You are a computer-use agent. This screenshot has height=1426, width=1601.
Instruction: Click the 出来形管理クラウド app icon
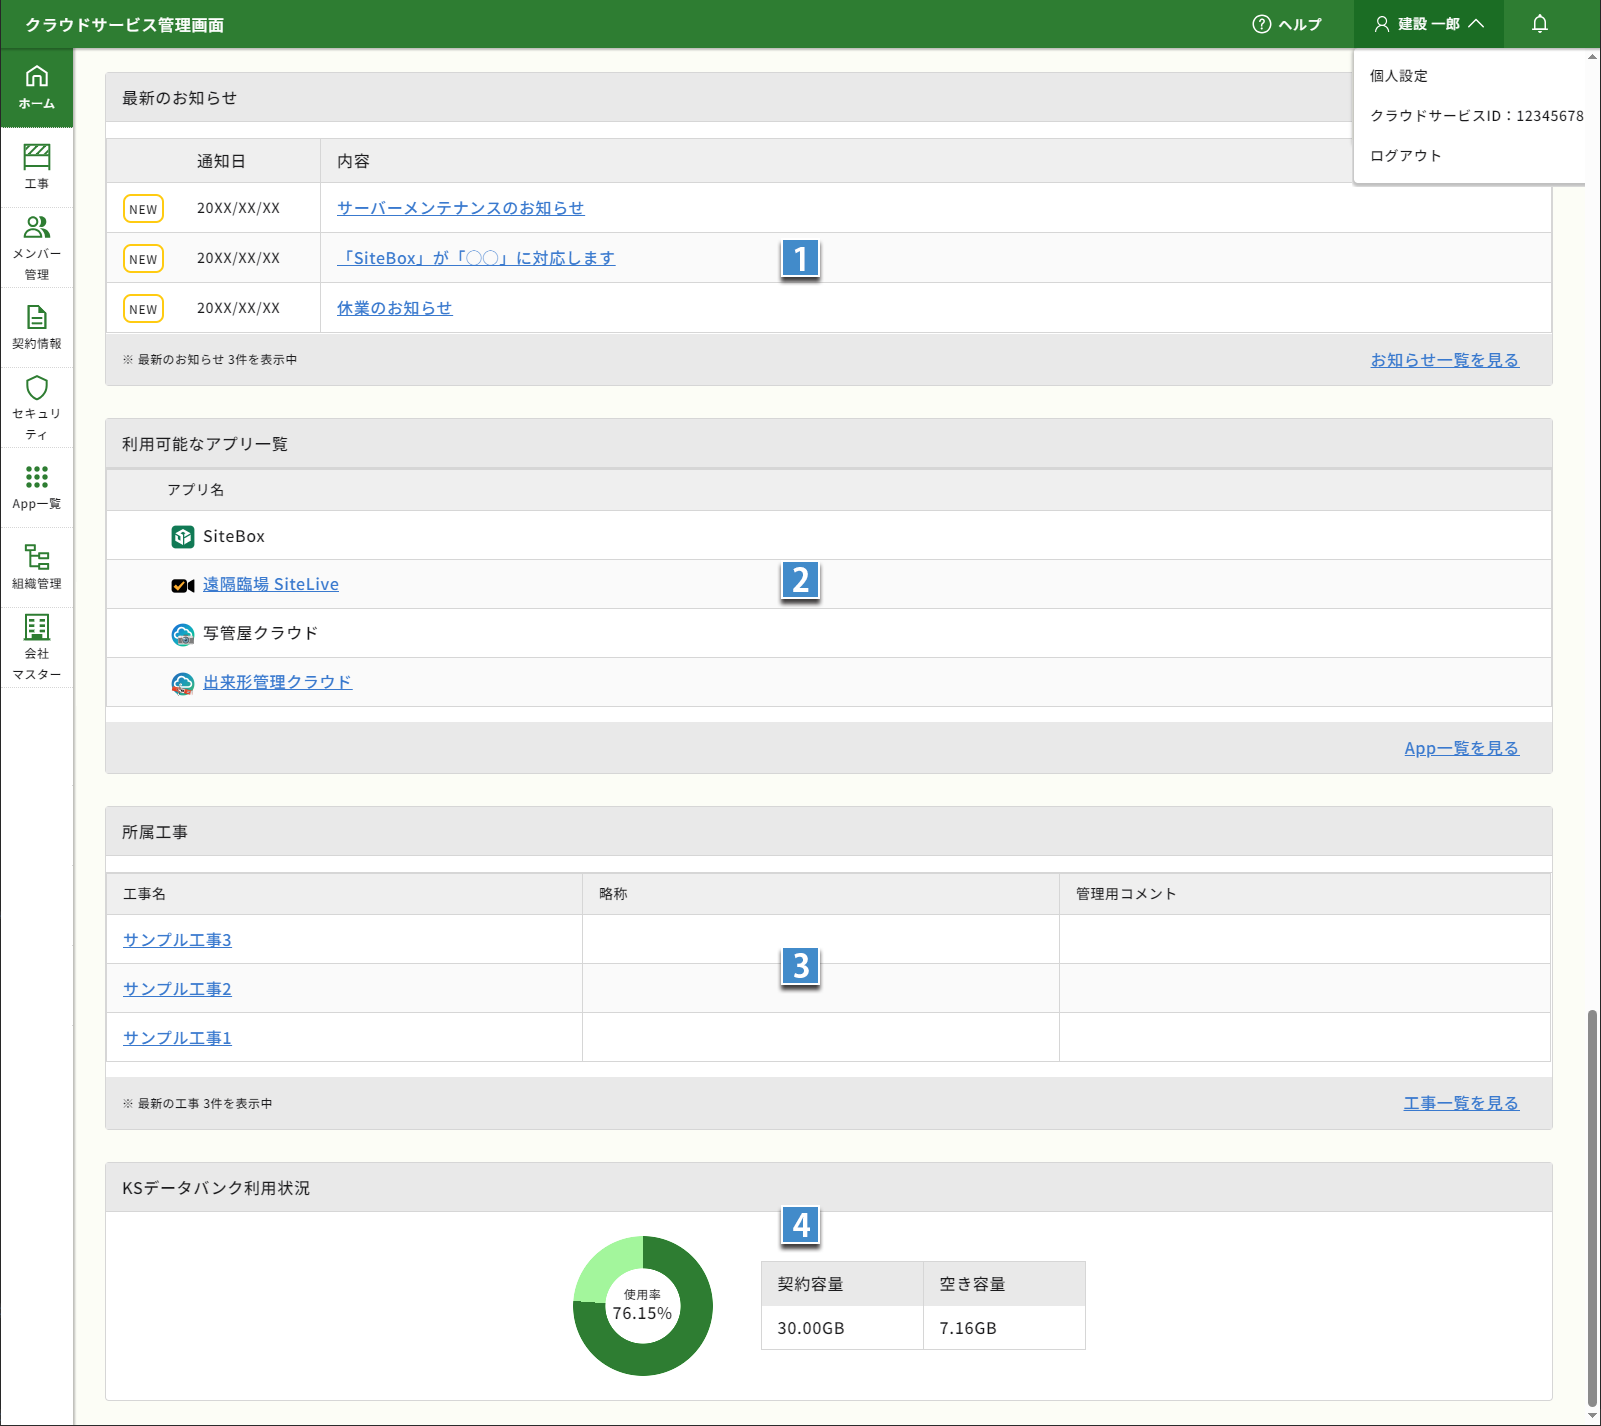click(183, 683)
